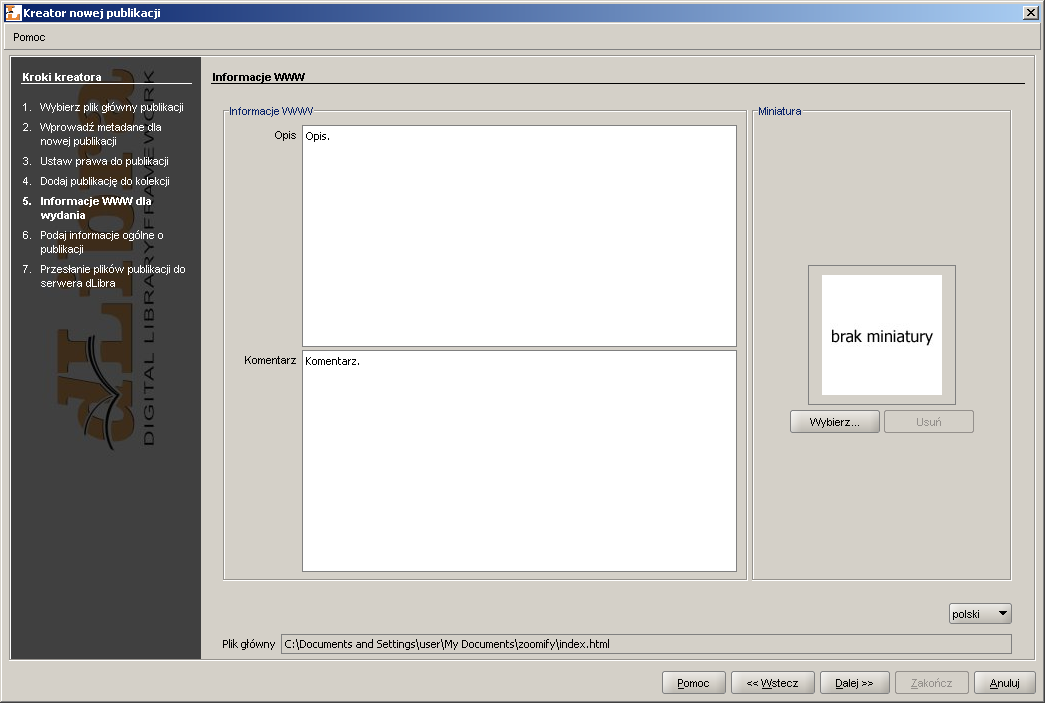The width and height of the screenshot is (1045, 703).
Task: Click the disabled Usuń button
Action: [x=928, y=422]
